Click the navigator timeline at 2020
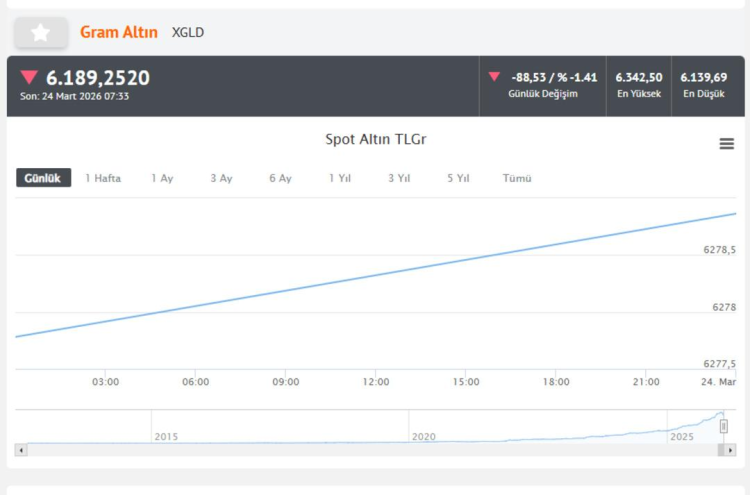750x495 pixels. pyautogui.click(x=424, y=437)
